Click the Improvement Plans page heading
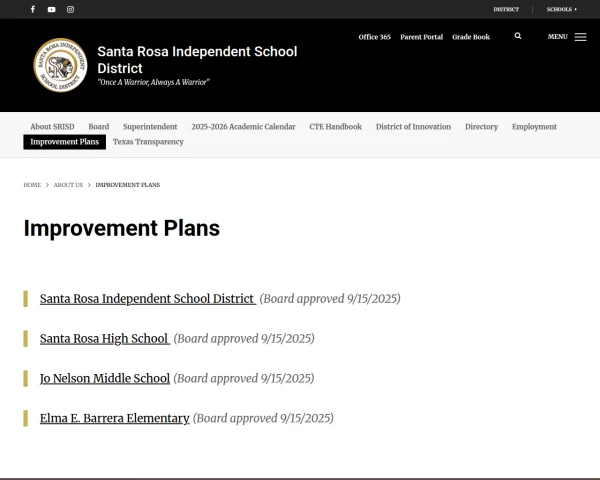The width and height of the screenshot is (600, 480). tap(122, 228)
